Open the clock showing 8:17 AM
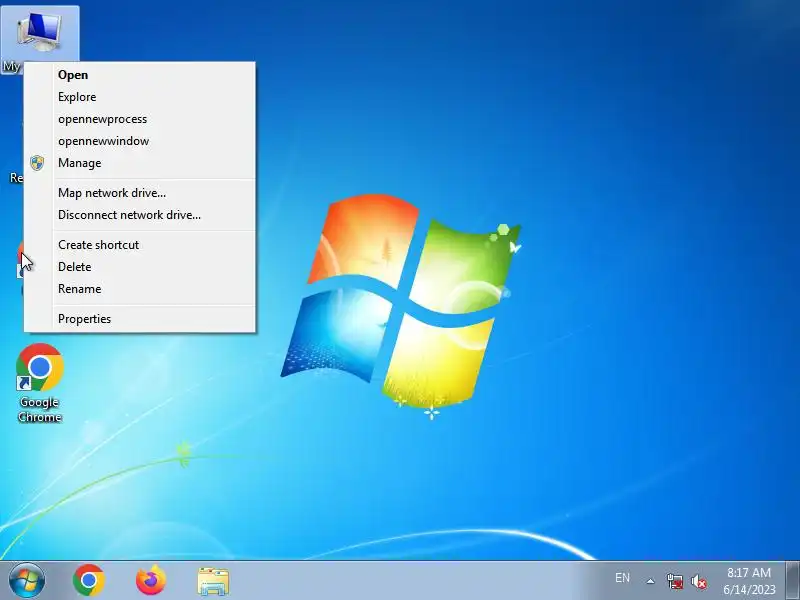Viewport: 800px width, 600px height. tap(749, 581)
